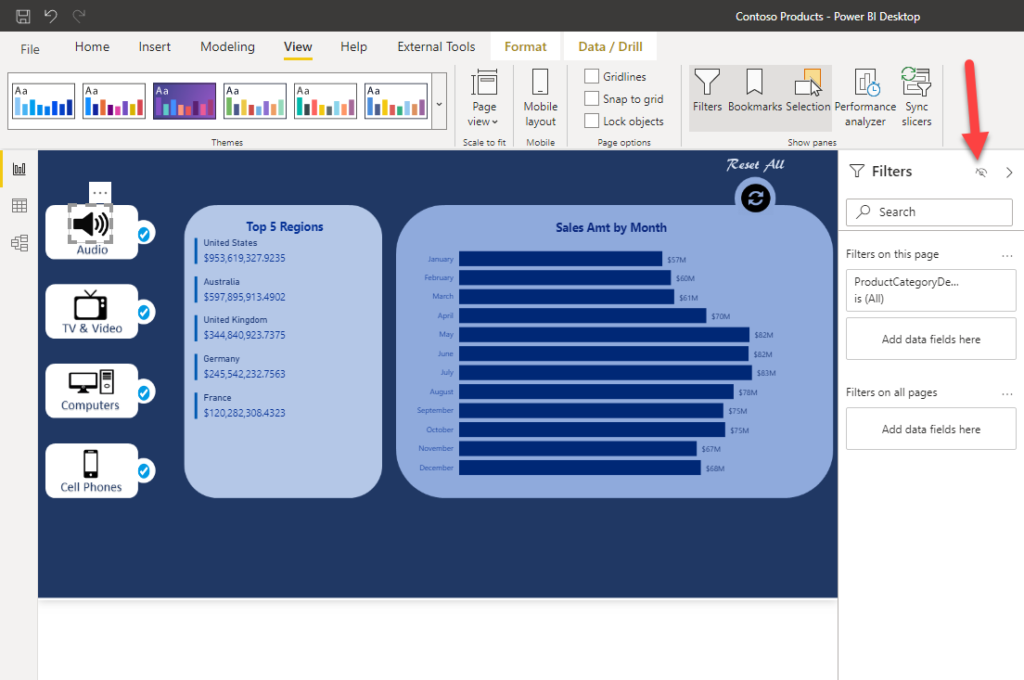1024x680 pixels.
Task: Expand the ProductCategoryDe... filter card
Action: click(931, 290)
